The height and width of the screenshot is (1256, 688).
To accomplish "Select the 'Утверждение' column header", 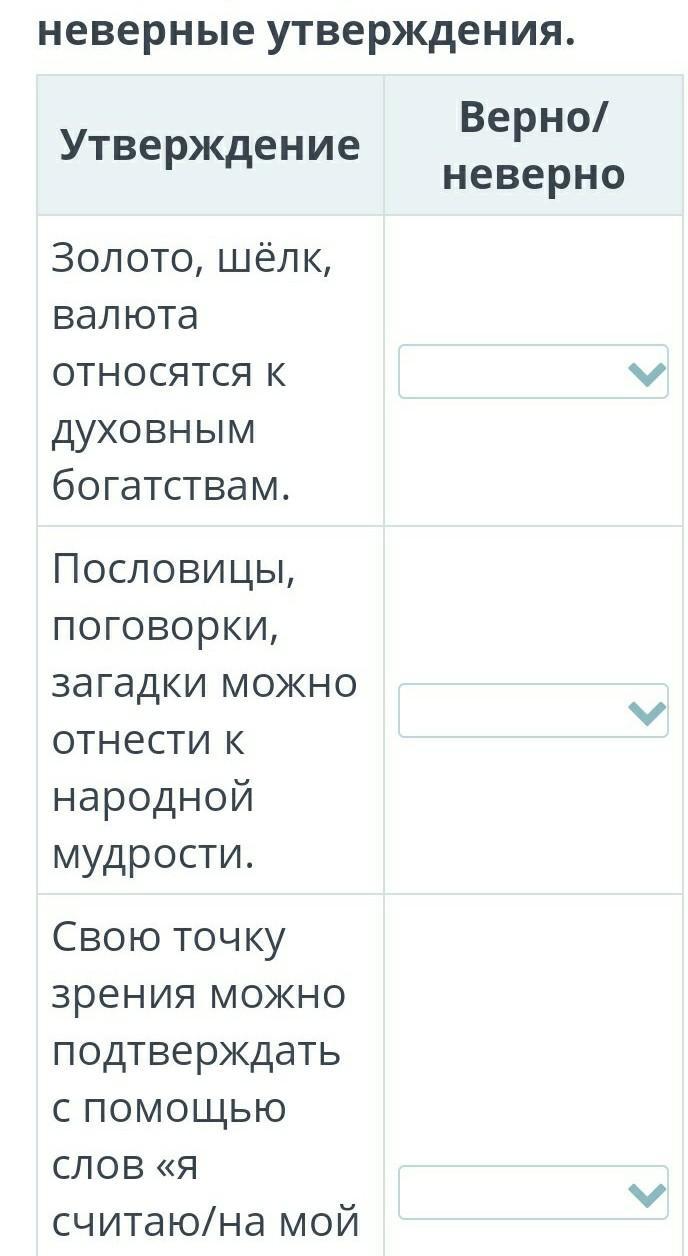I will [x=210, y=146].
